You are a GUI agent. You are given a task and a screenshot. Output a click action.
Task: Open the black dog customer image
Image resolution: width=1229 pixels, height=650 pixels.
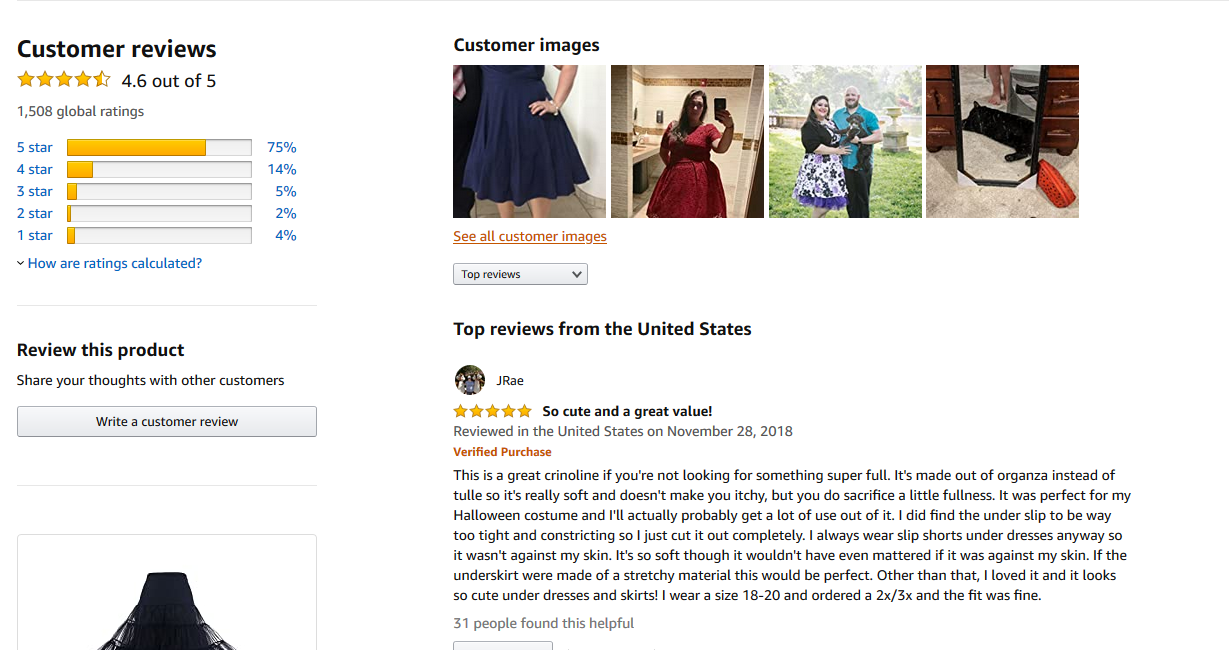1002,141
